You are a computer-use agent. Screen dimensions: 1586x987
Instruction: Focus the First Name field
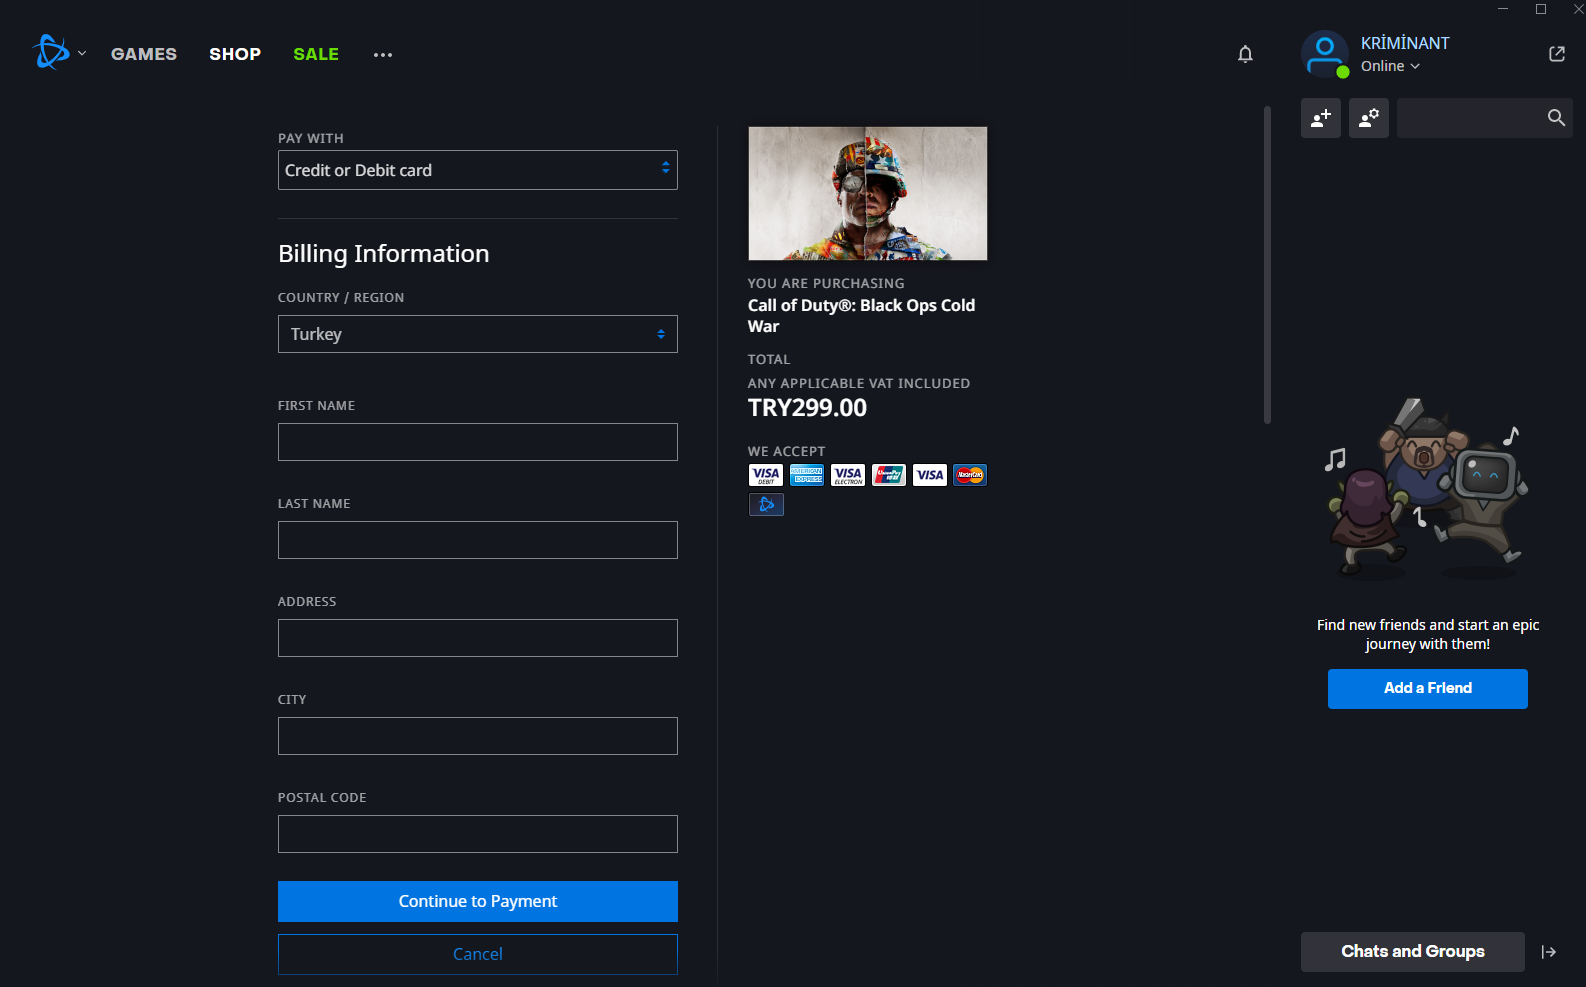click(x=478, y=442)
